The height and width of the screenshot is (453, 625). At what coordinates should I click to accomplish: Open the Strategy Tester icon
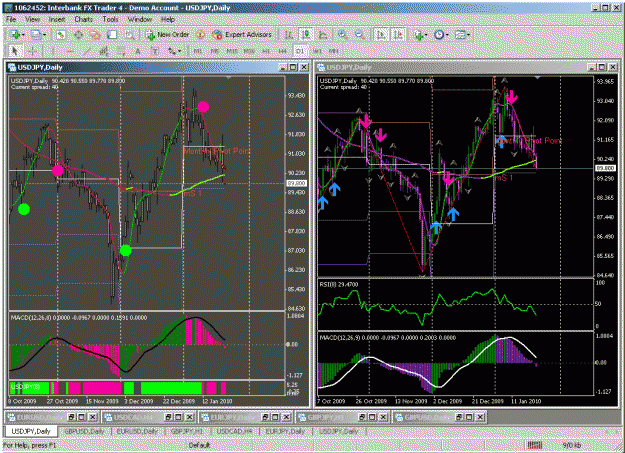click(129, 35)
